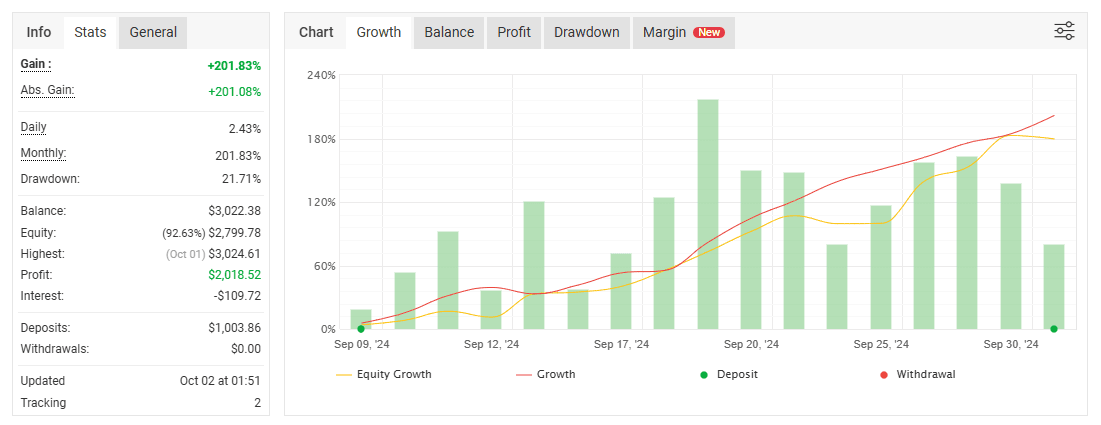This screenshot has height=425, width=1101.
Task: Switch to the Info tab
Action: click(39, 32)
